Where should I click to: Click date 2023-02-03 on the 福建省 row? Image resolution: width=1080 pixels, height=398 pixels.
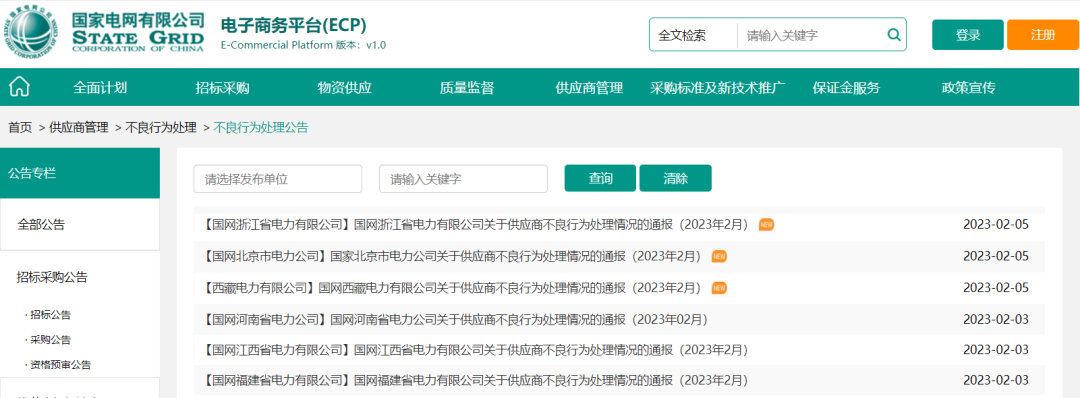click(996, 380)
